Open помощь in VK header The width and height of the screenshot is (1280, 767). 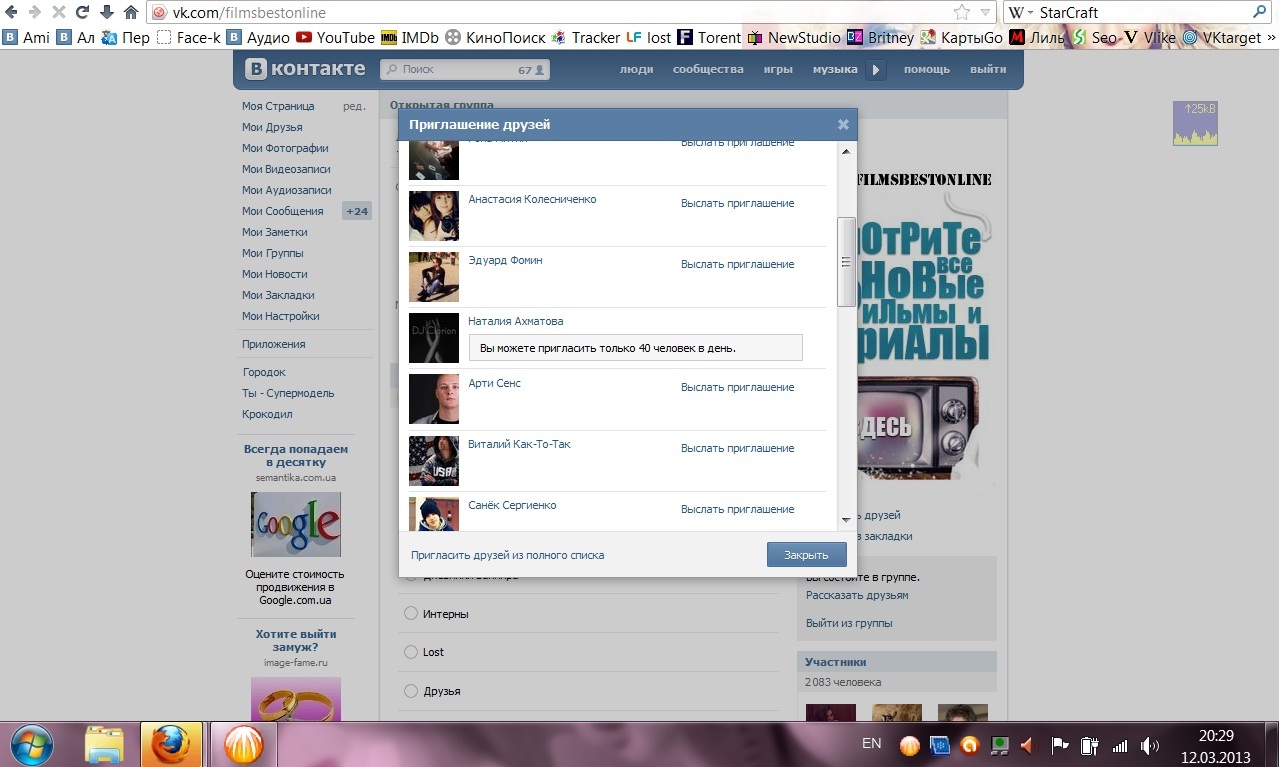927,69
